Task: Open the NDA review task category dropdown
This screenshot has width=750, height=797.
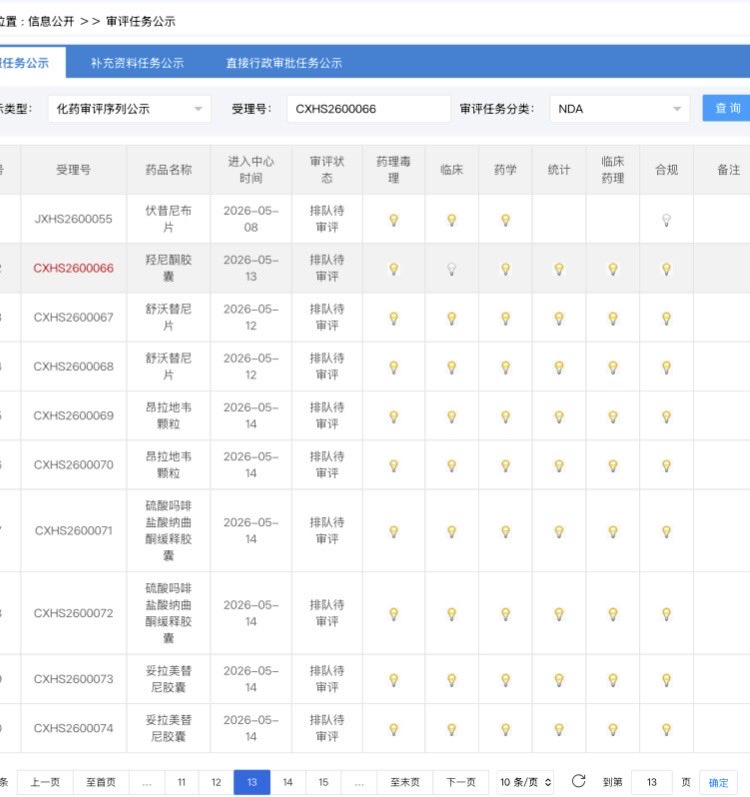Action: point(619,109)
